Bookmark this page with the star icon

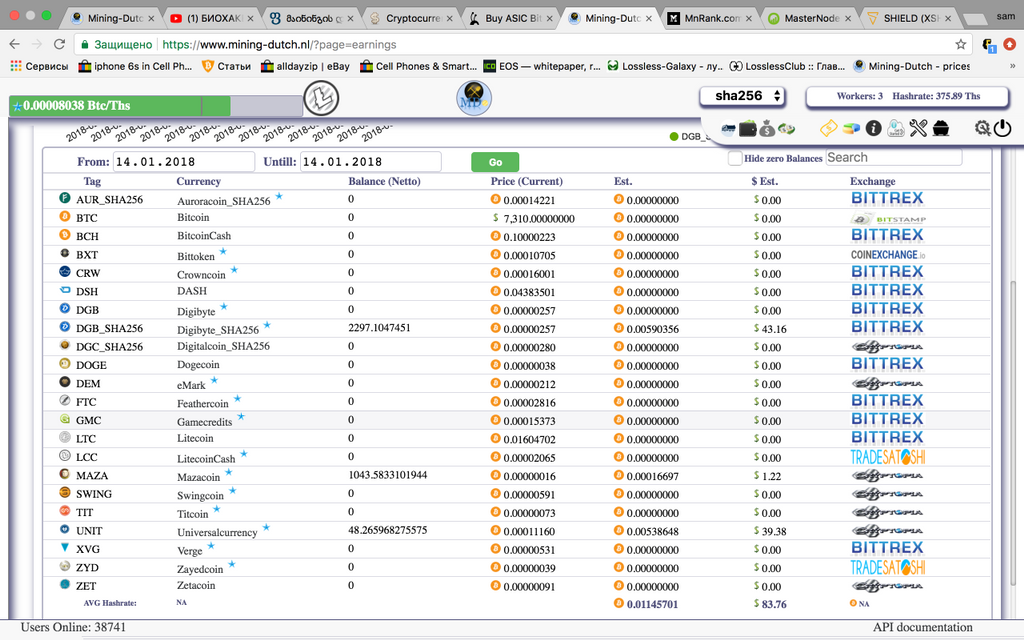coord(960,44)
